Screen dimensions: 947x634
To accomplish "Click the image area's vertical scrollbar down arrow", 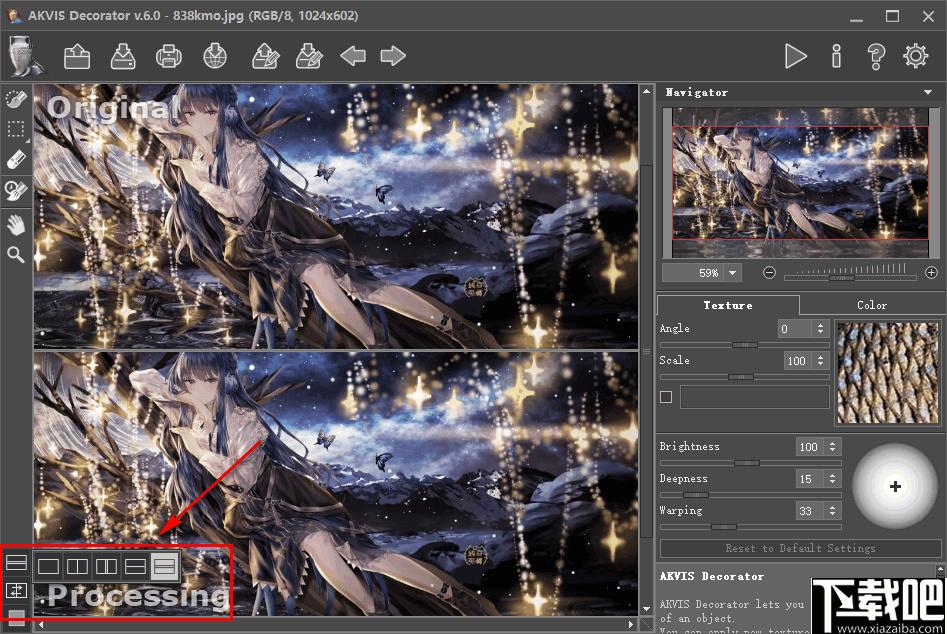I will click(646, 609).
